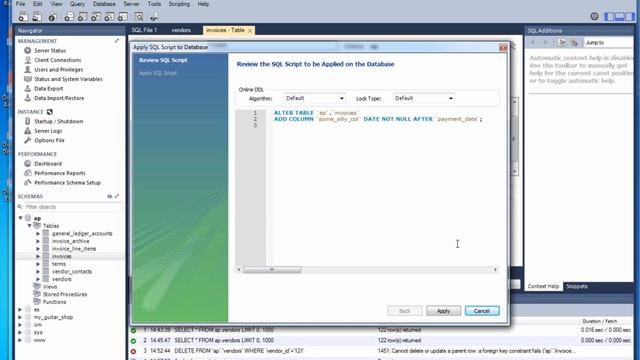Click the Jump to field in SQL Additions
The height and width of the screenshot is (360, 640).
(608, 42)
